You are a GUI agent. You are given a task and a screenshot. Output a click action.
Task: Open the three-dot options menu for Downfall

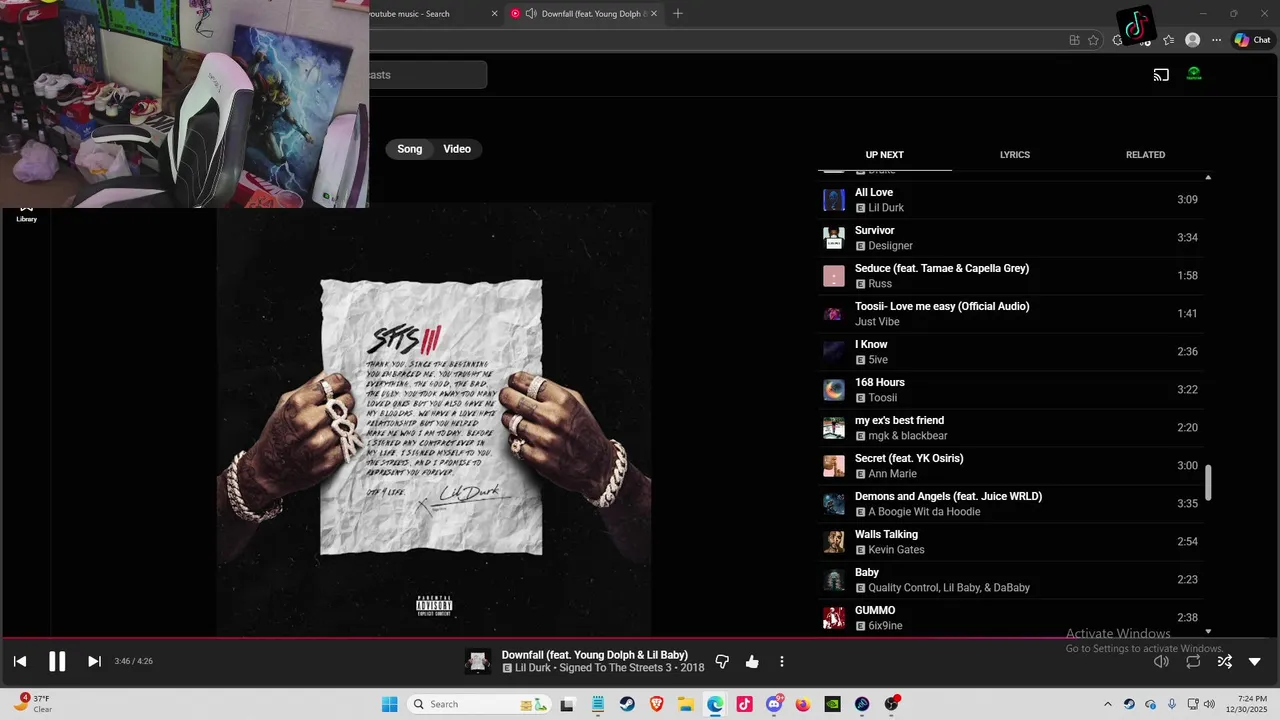pyautogui.click(x=782, y=662)
